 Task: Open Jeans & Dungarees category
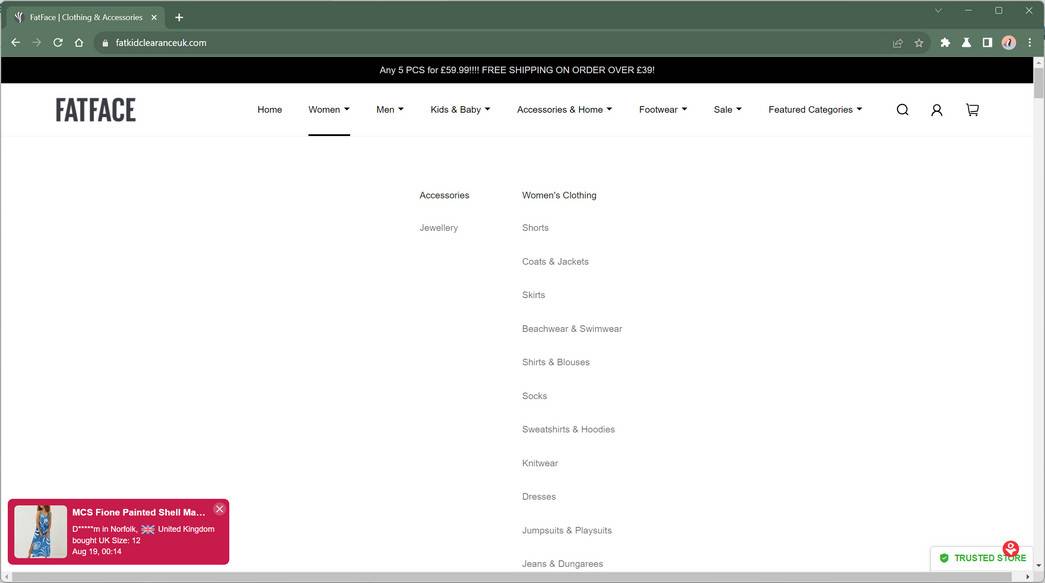562,564
